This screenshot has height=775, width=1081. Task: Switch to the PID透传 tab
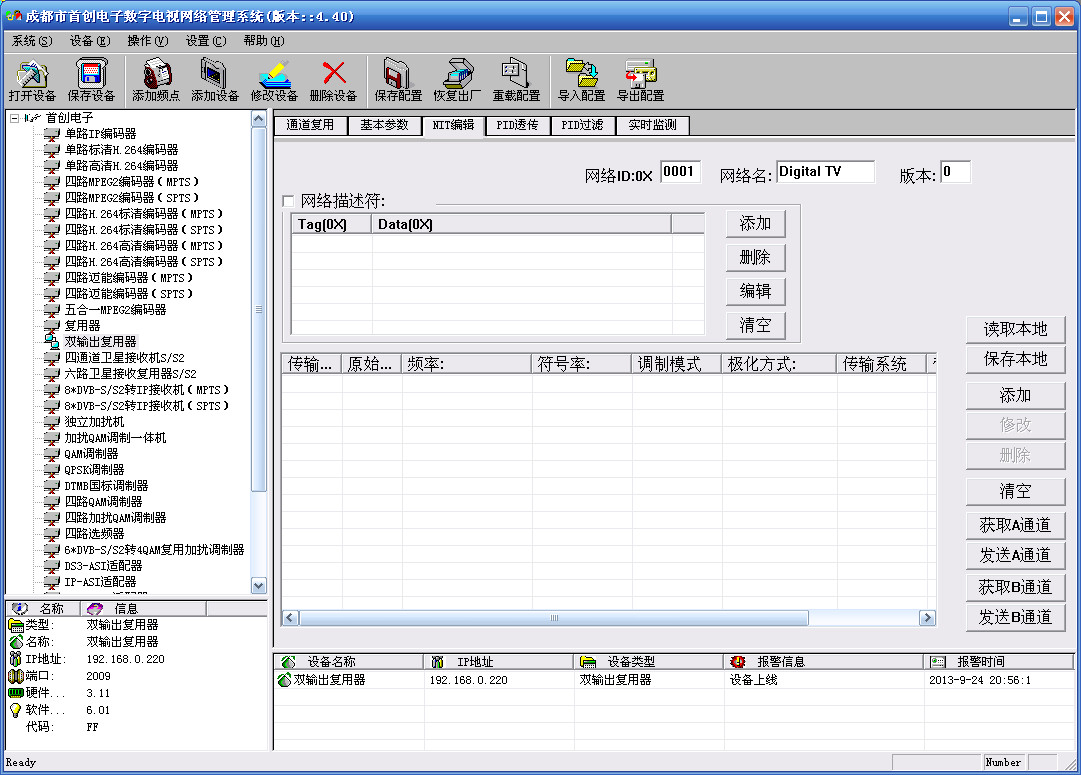[x=517, y=125]
